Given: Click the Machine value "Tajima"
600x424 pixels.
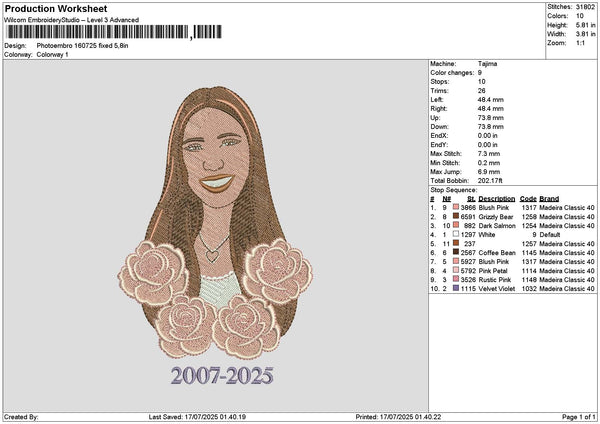Looking at the screenshot, I should point(487,64).
